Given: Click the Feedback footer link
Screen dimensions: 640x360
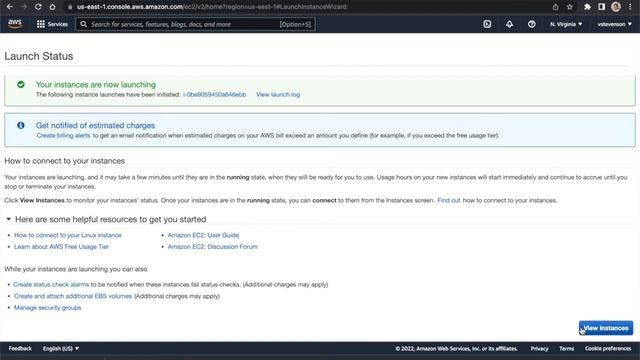Looking at the screenshot, I should coord(20,348).
